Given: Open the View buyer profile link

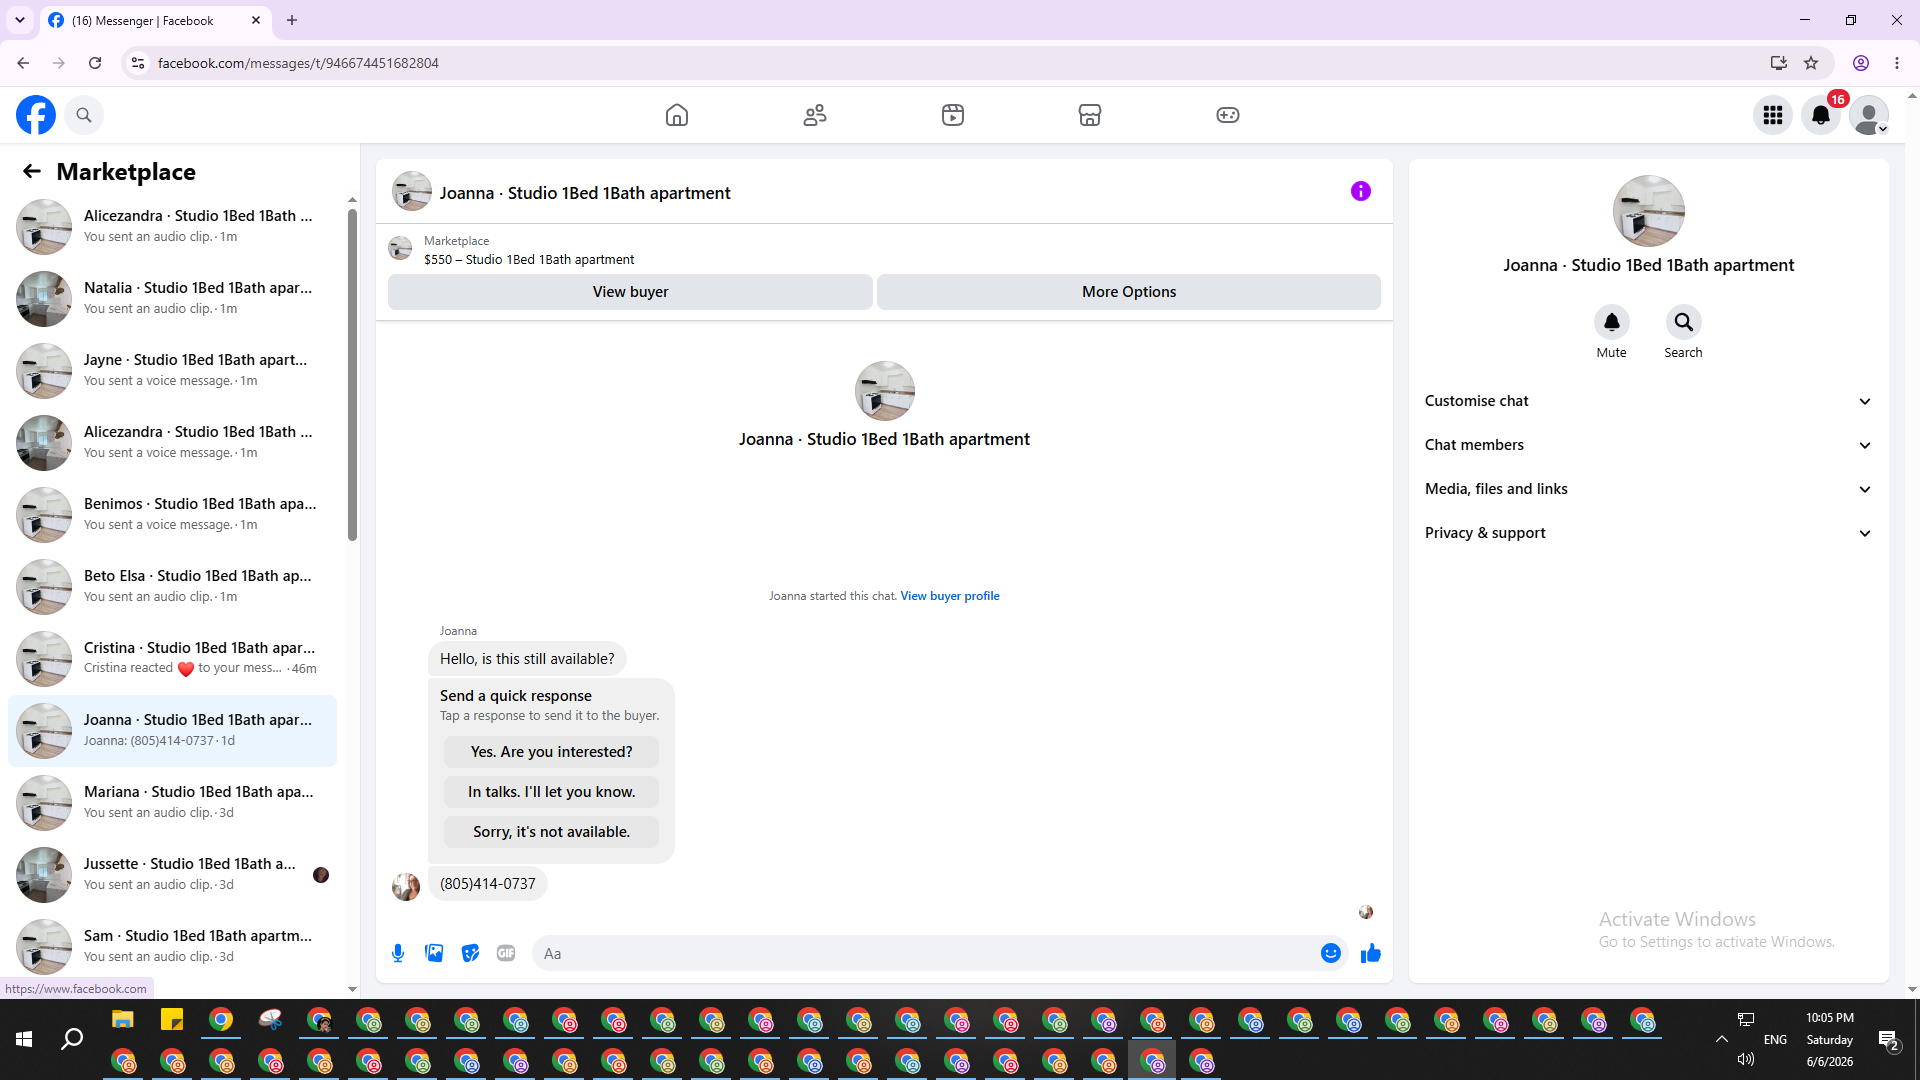Looking at the screenshot, I should tap(950, 596).
